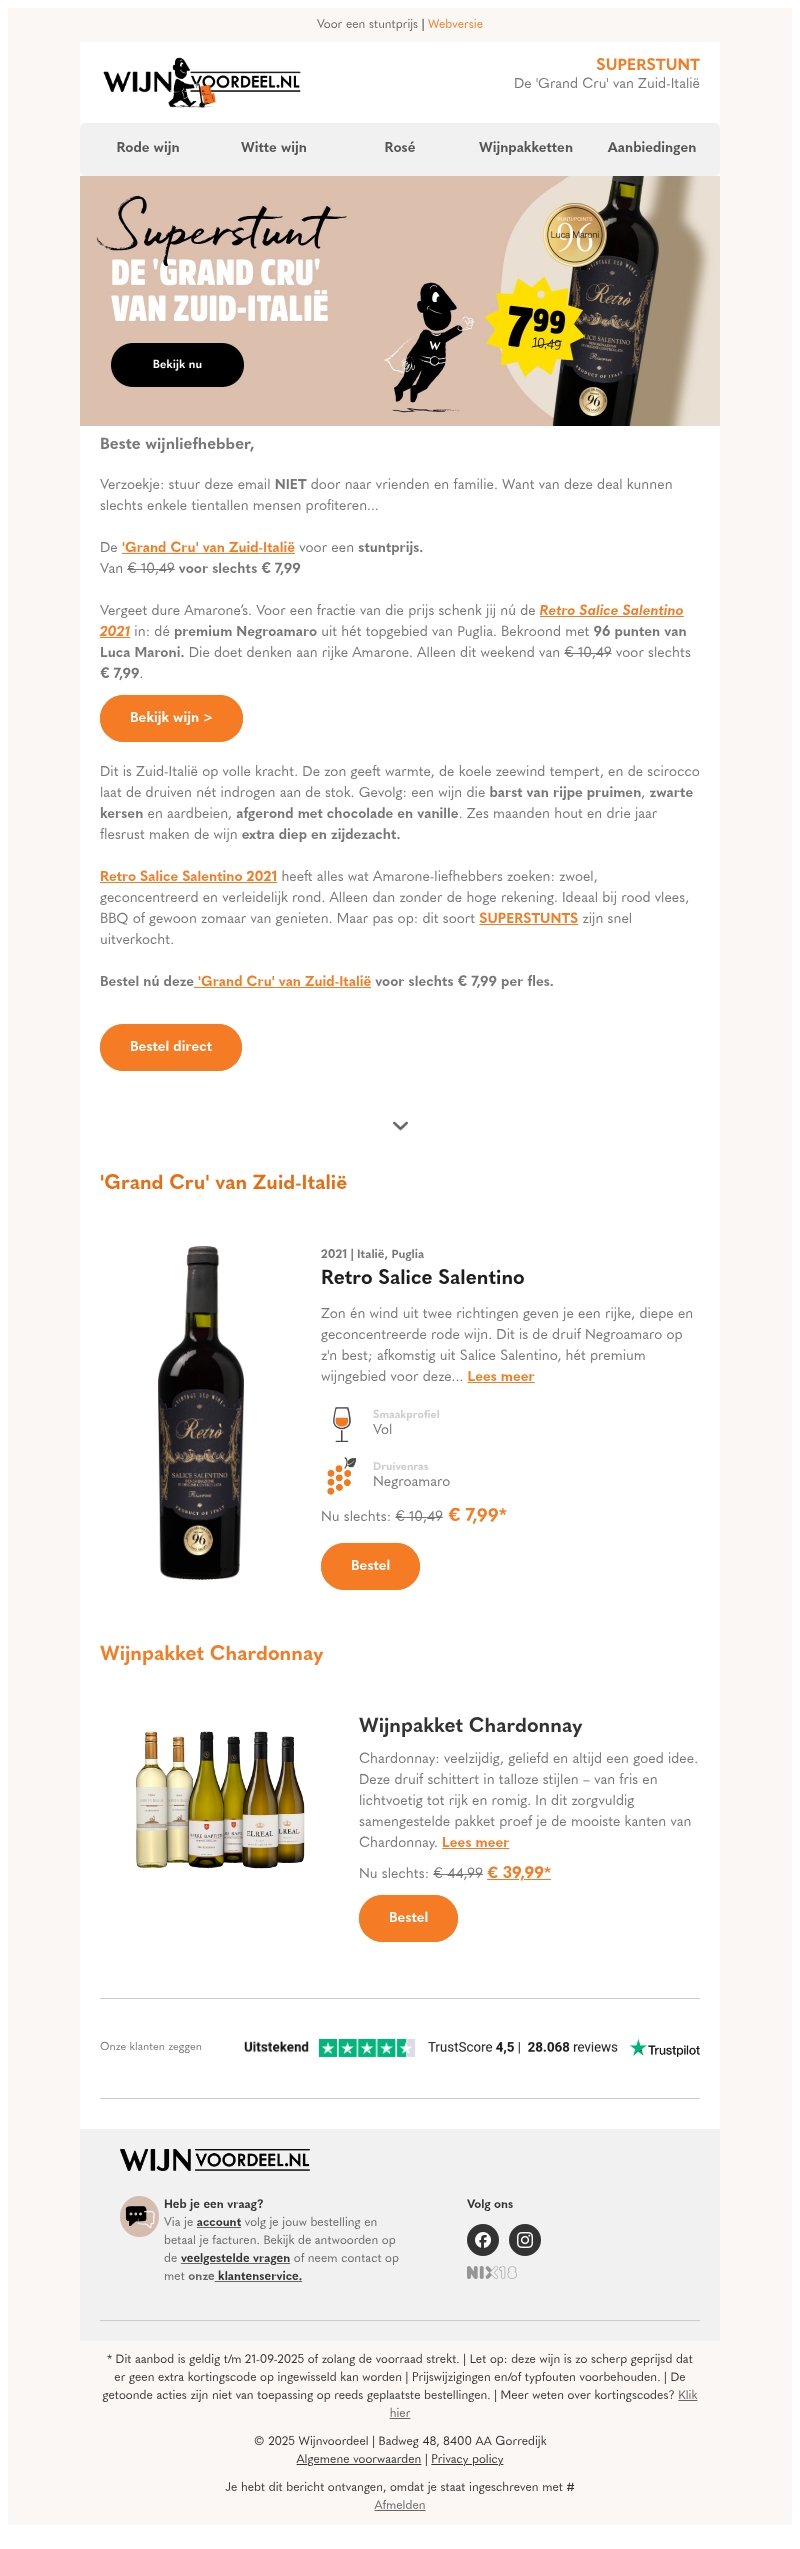Click the orange Bekijk wijn button

coord(171,718)
